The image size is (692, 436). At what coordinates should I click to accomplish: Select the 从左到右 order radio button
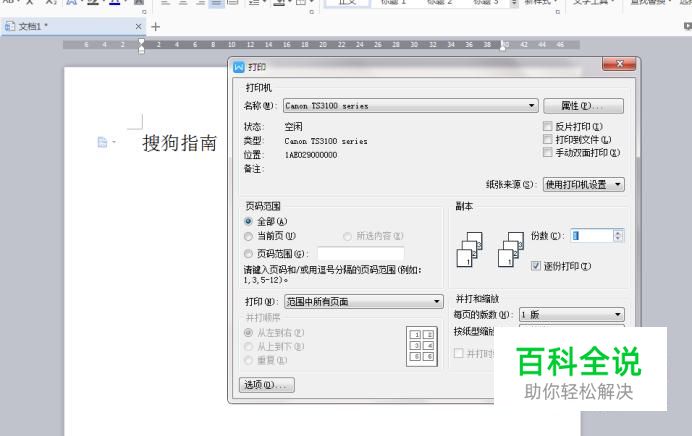pyautogui.click(x=248, y=332)
